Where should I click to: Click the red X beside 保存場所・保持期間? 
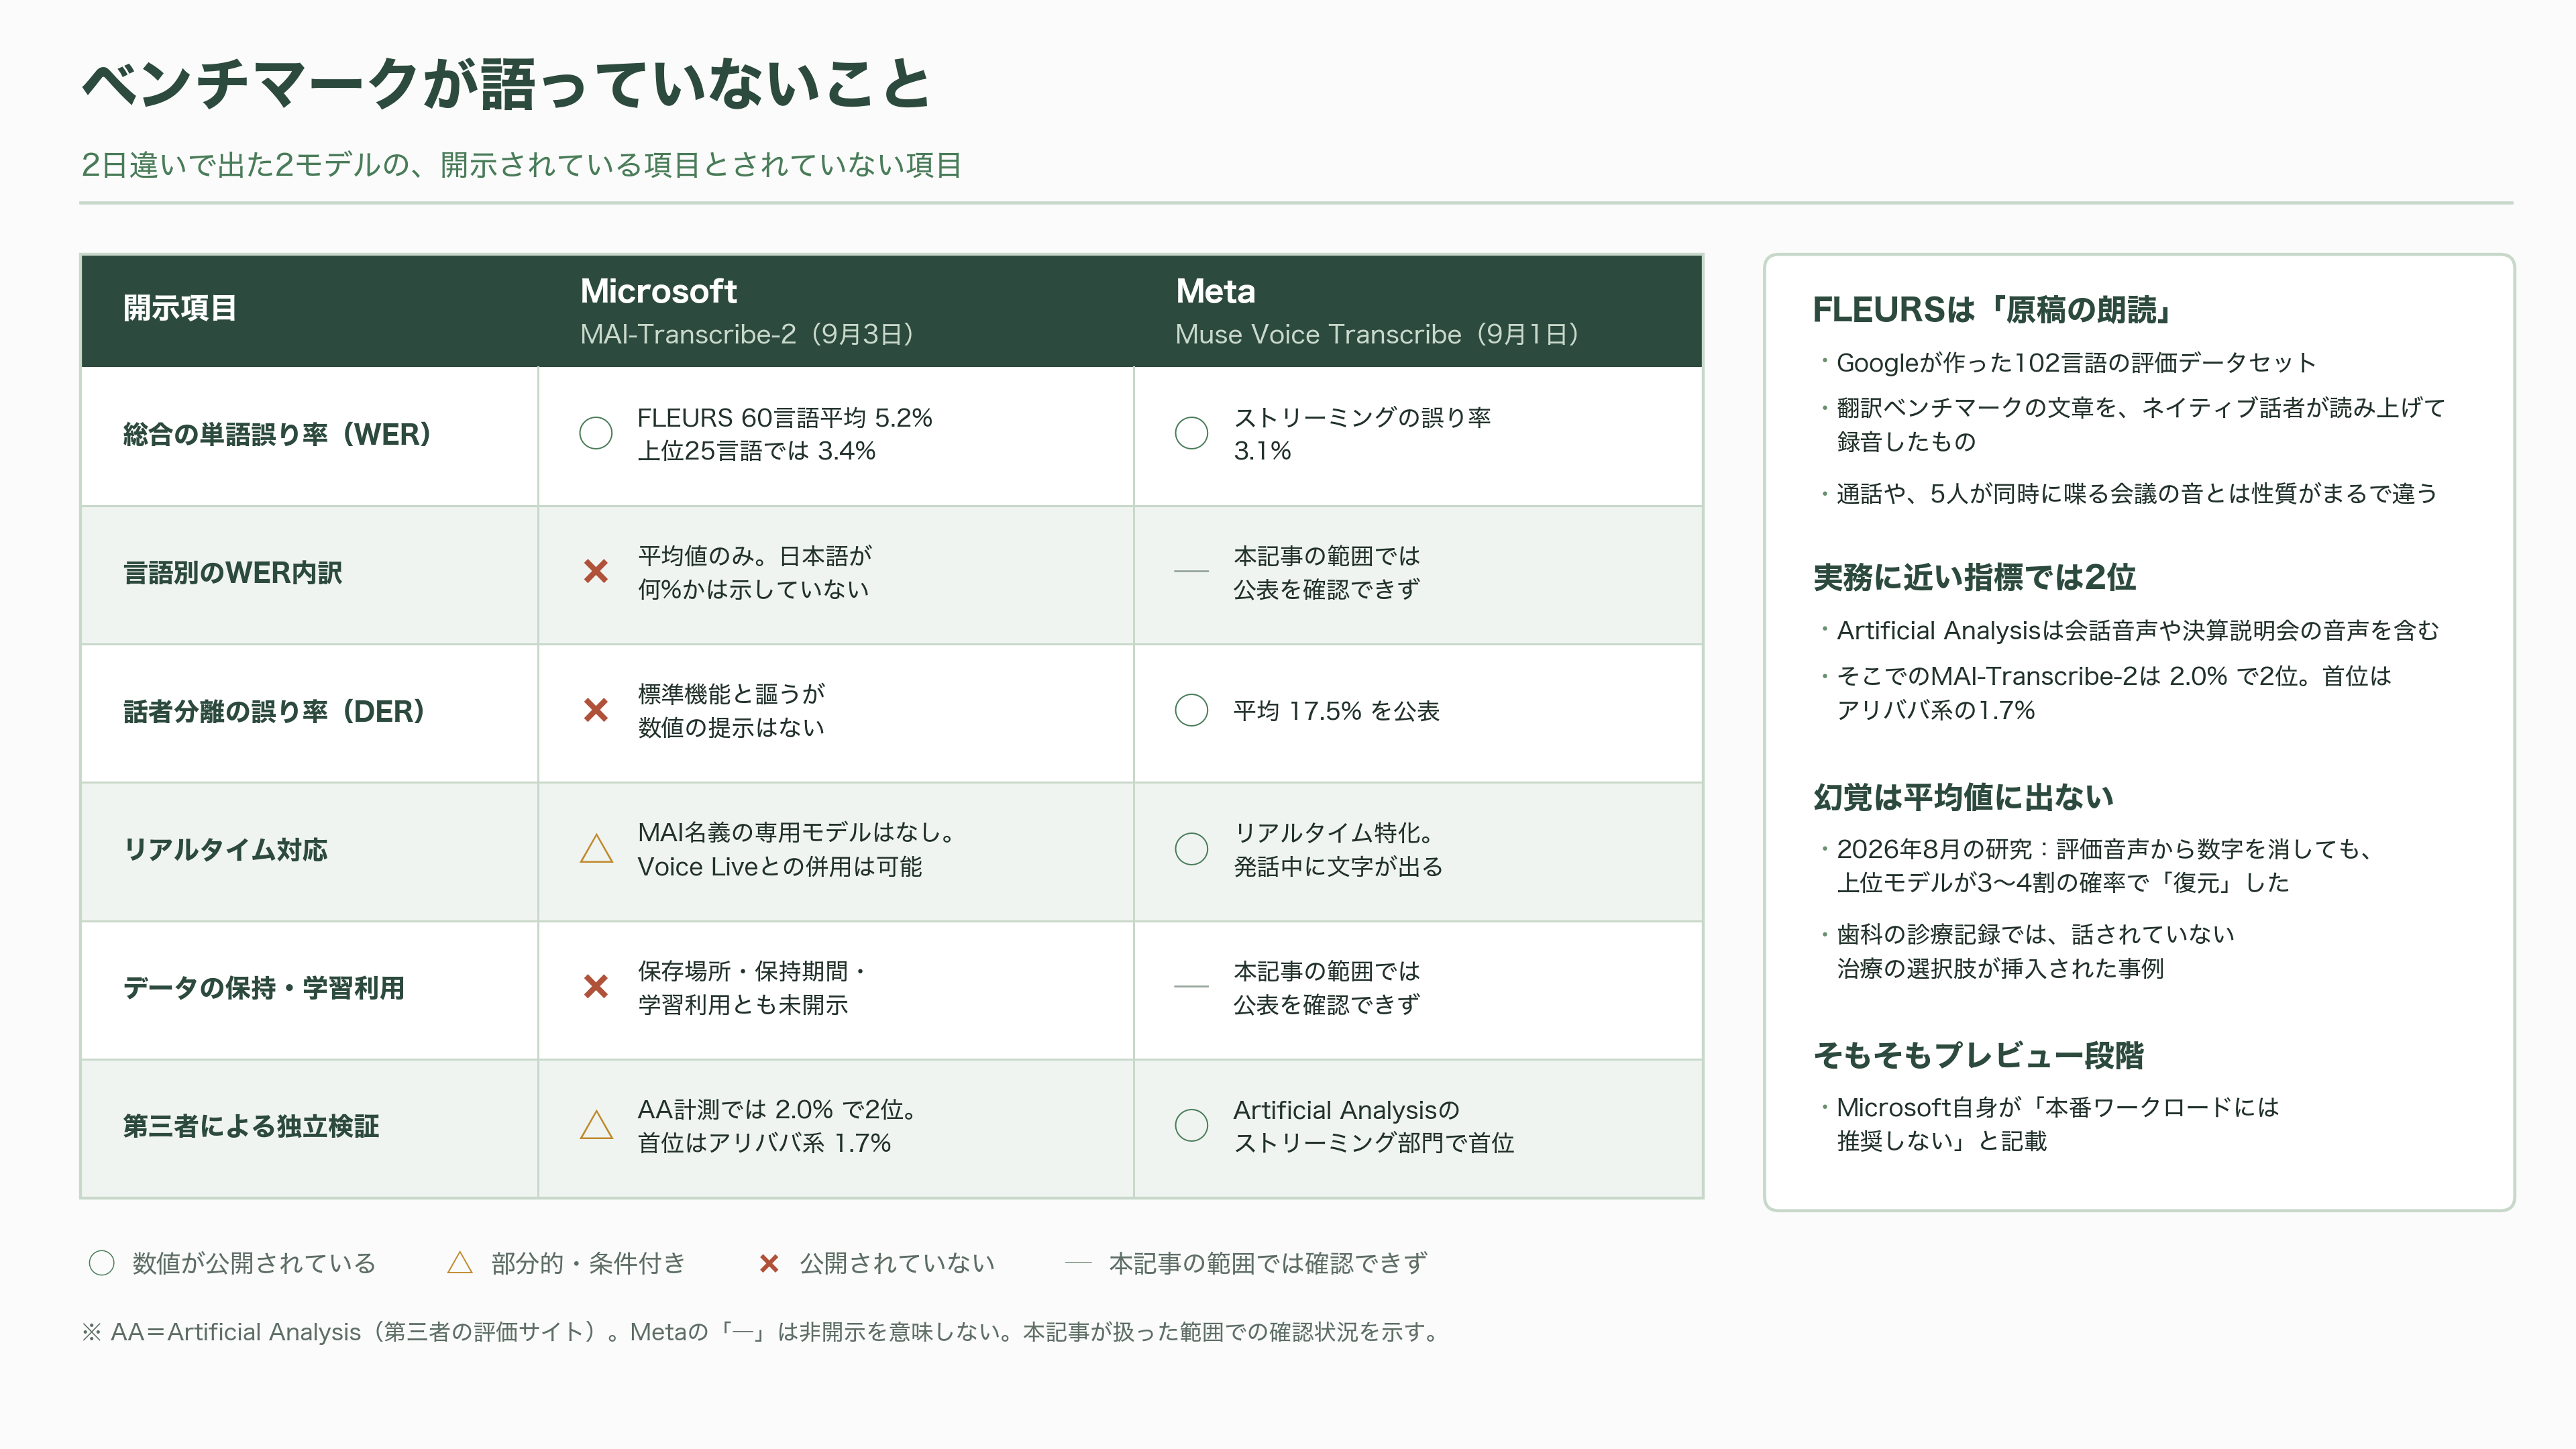pyautogui.click(x=596, y=986)
